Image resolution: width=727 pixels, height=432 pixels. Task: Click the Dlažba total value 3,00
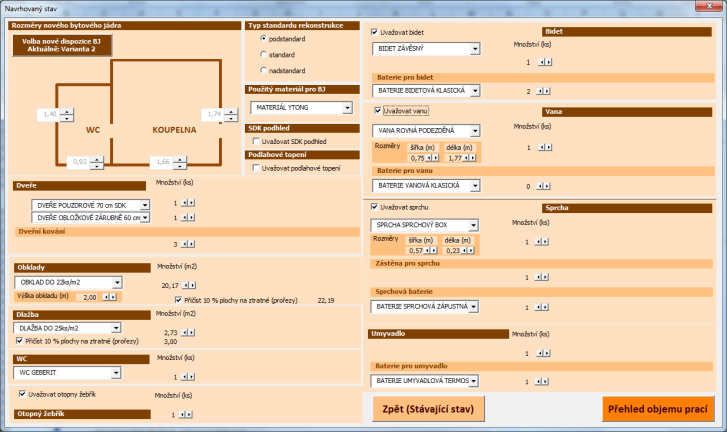pos(171,342)
